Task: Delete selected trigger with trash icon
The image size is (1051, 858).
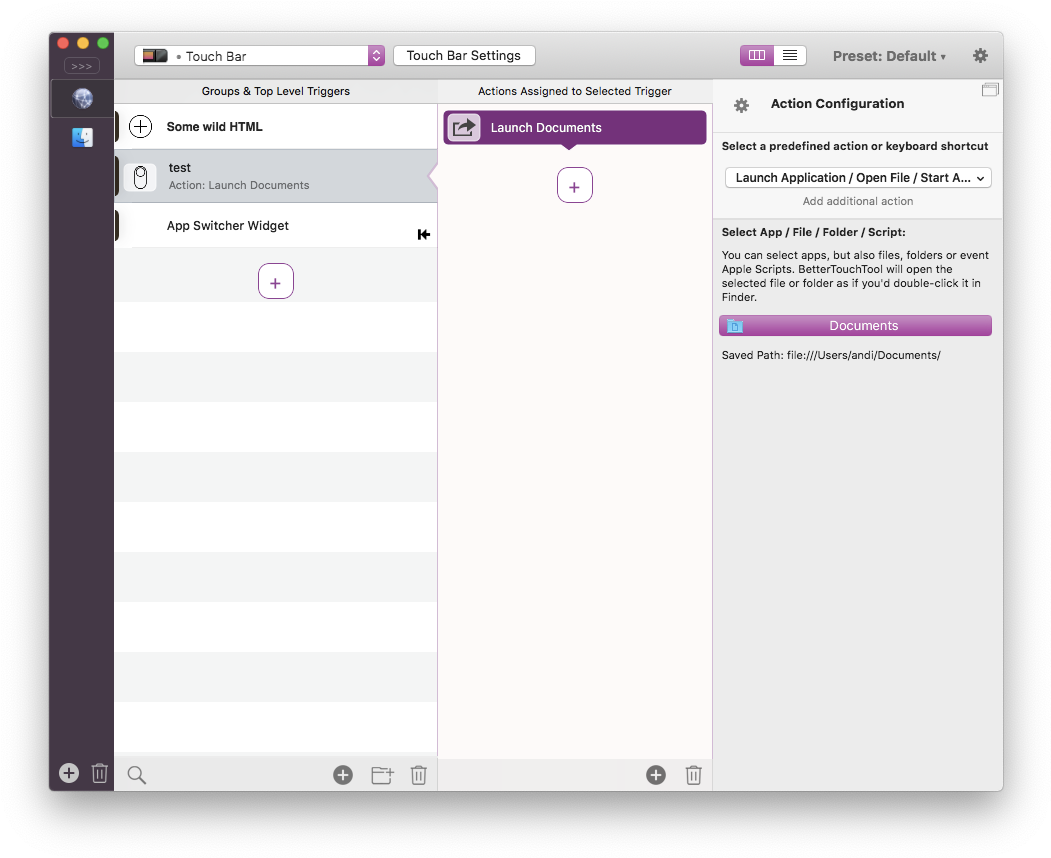Action: (419, 775)
